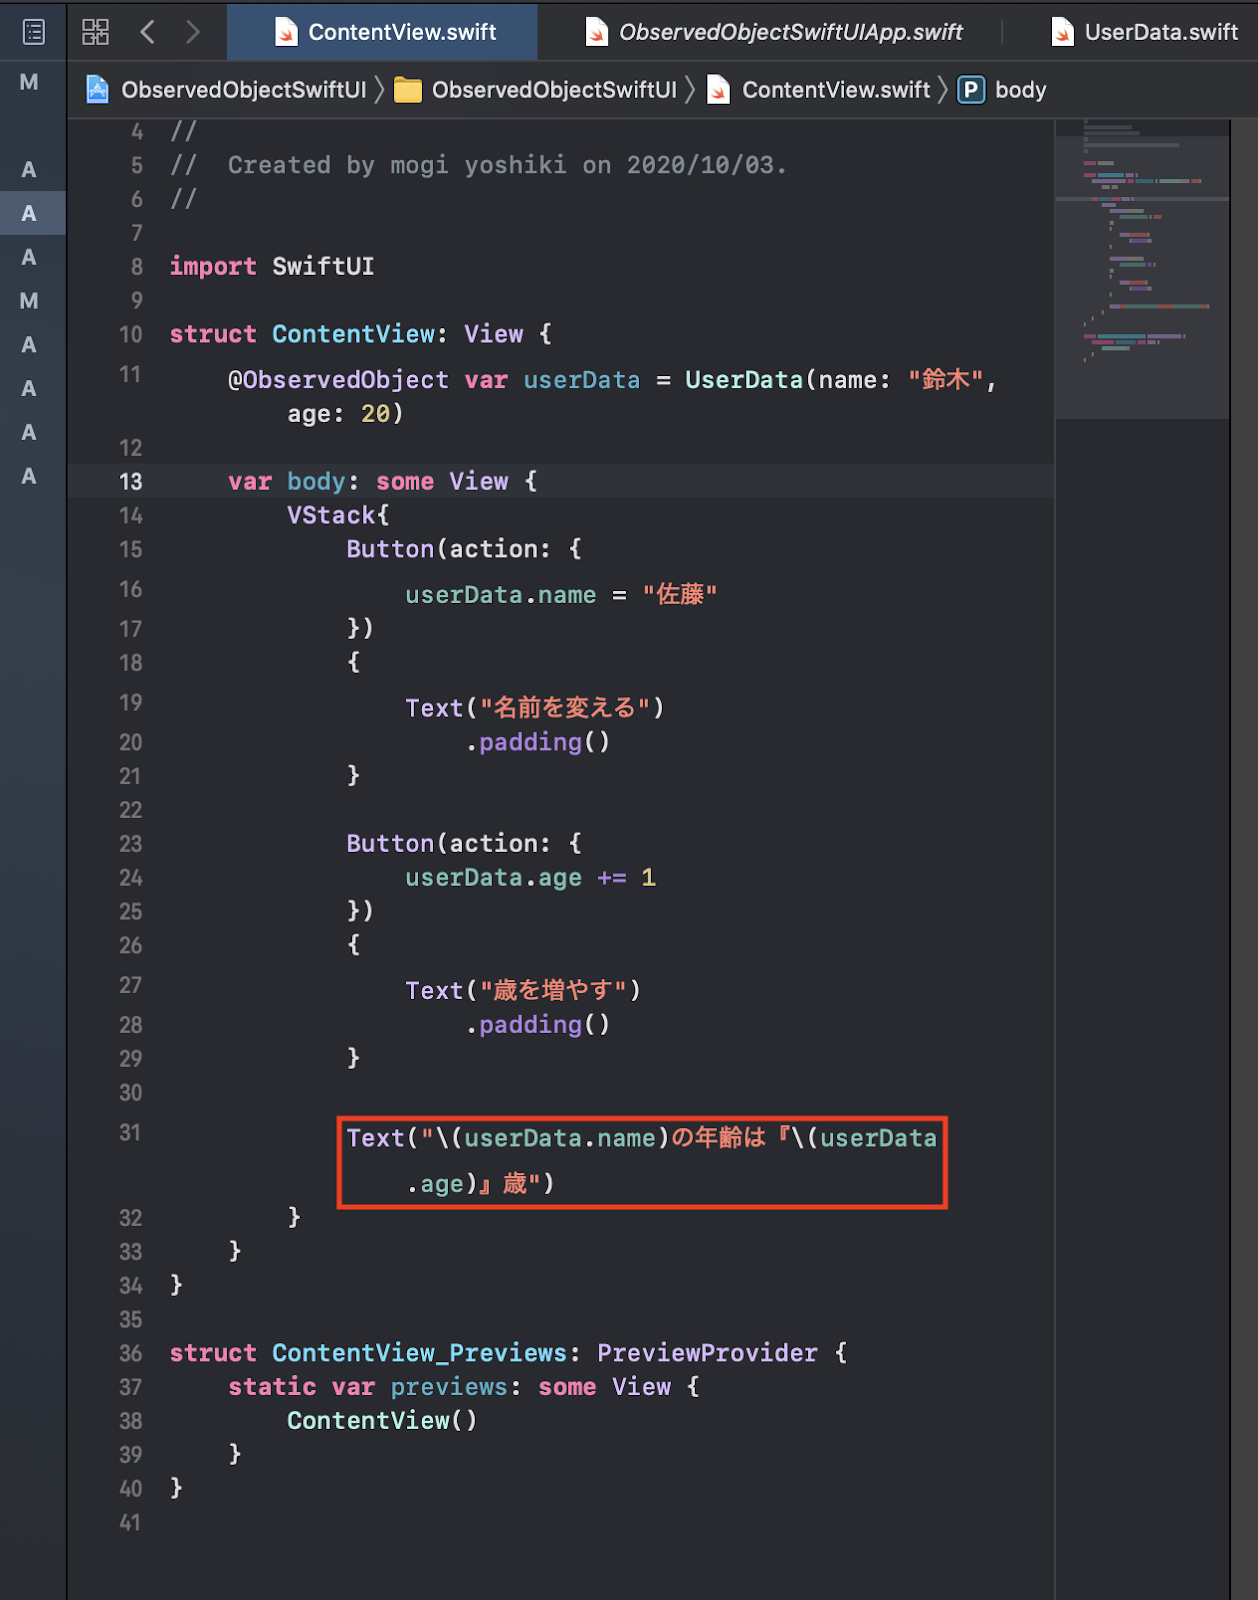Image resolution: width=1258 pixels, height=1600 pixels.
Task: Click userData.age on line 24
Action: pos(493,878)
